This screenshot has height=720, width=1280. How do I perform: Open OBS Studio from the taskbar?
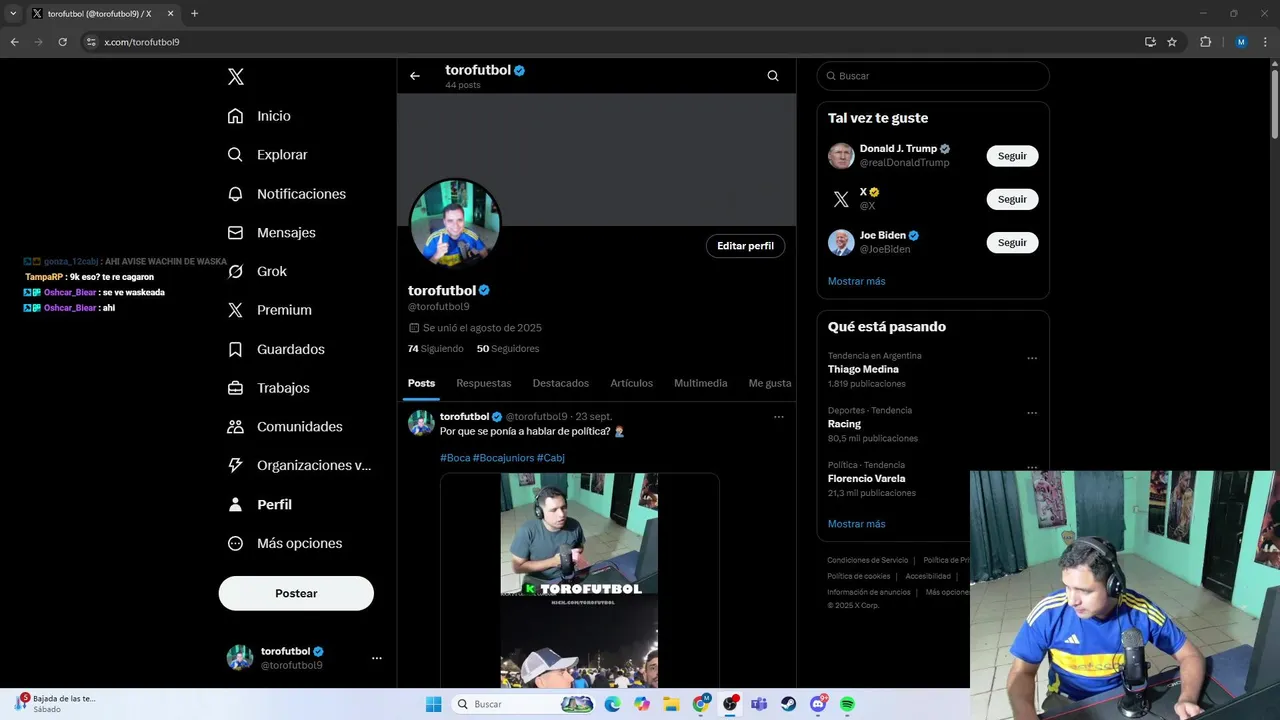[x=730, y=704]
